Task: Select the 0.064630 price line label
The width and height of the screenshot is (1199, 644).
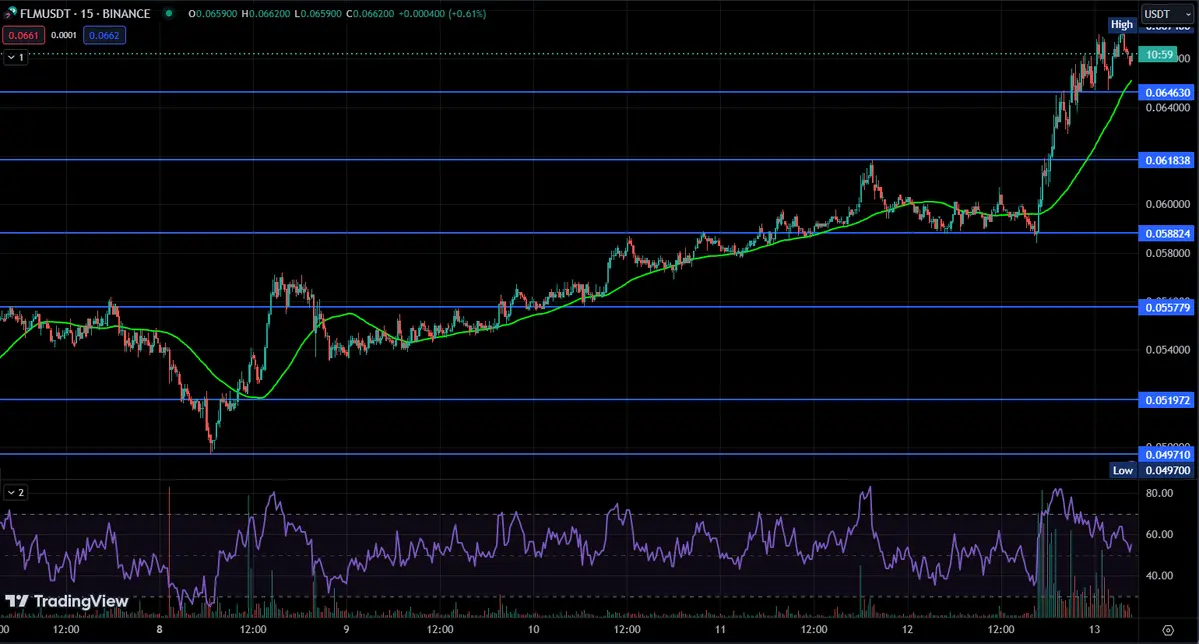Action: click(x=1167, y=93)
